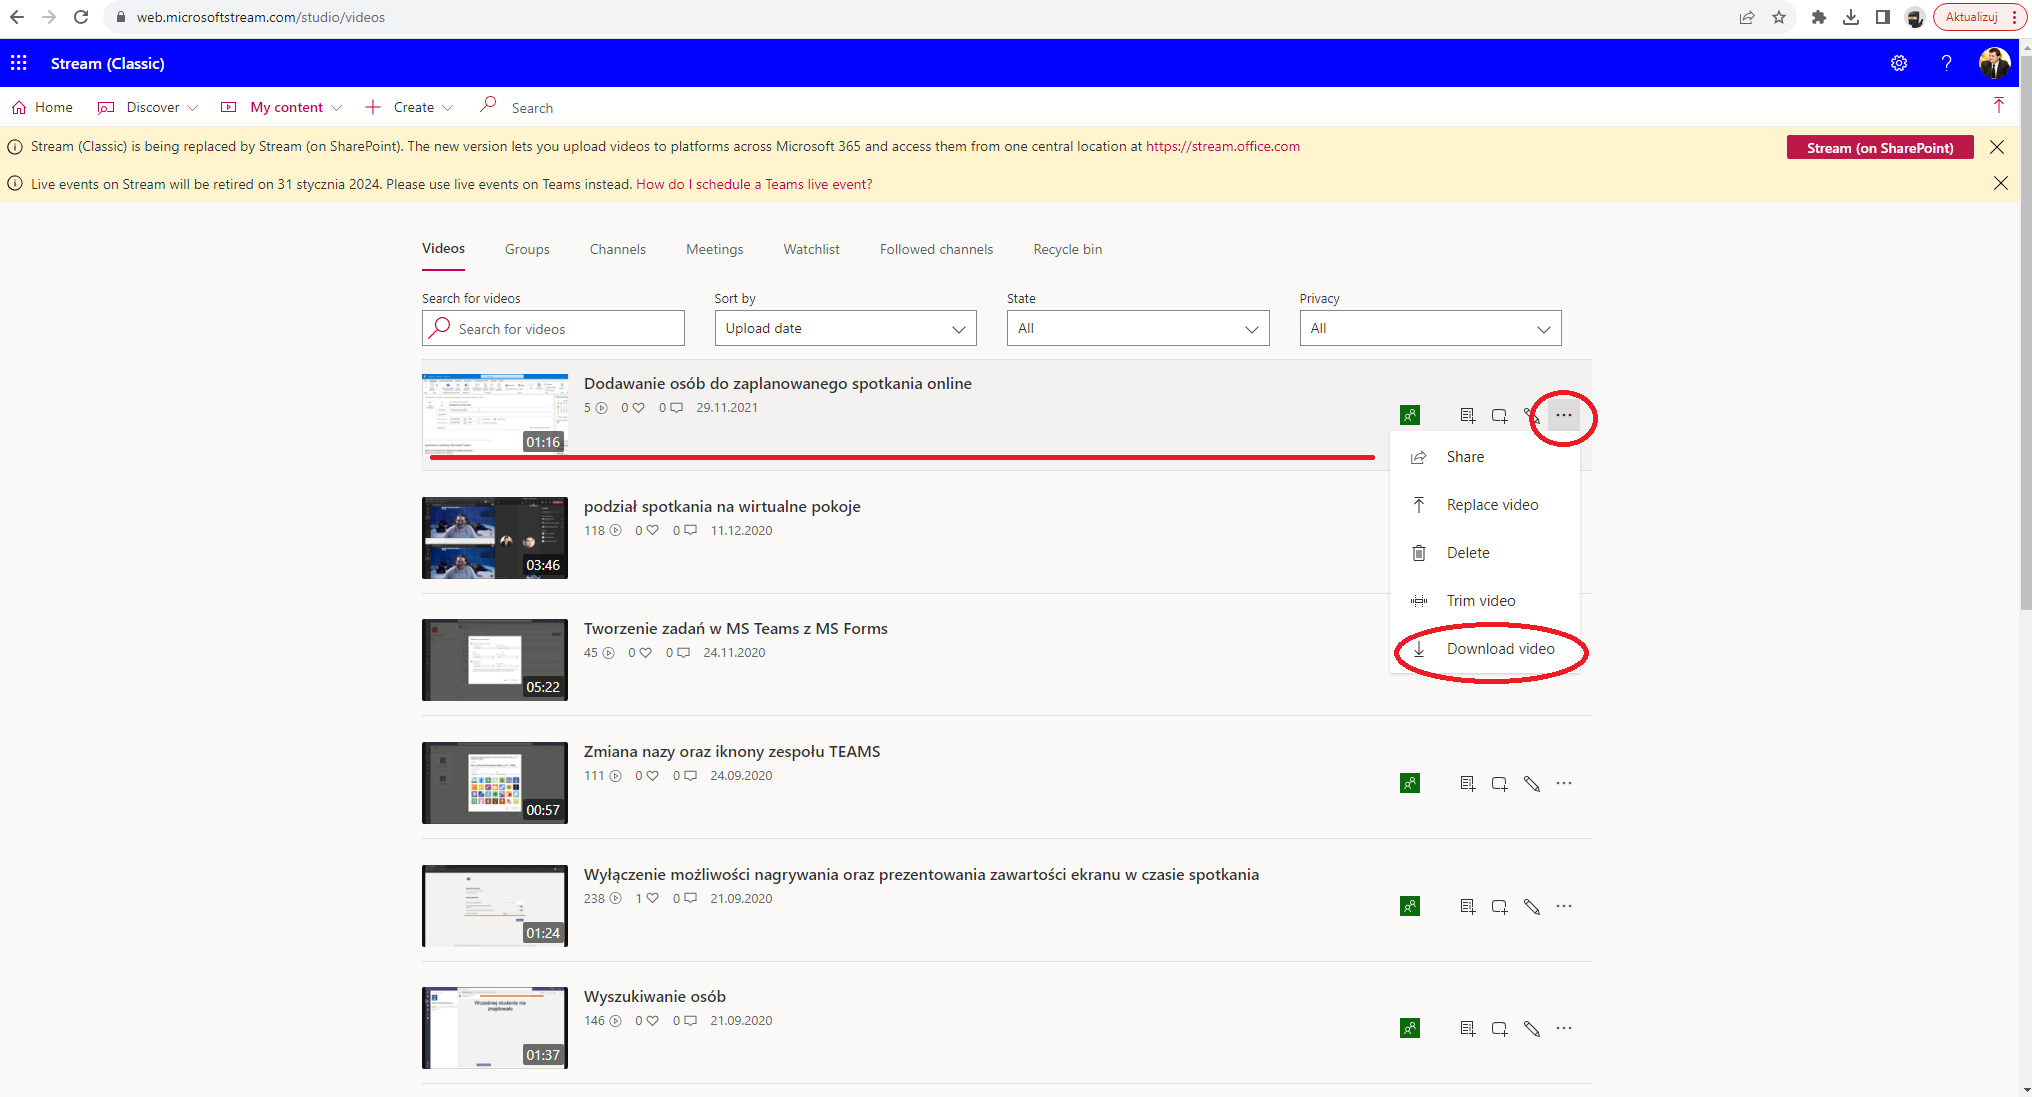Edit details of the 'Zmiana nazy' video
The image size is (2032, 1097).
tap(1531, 783)
